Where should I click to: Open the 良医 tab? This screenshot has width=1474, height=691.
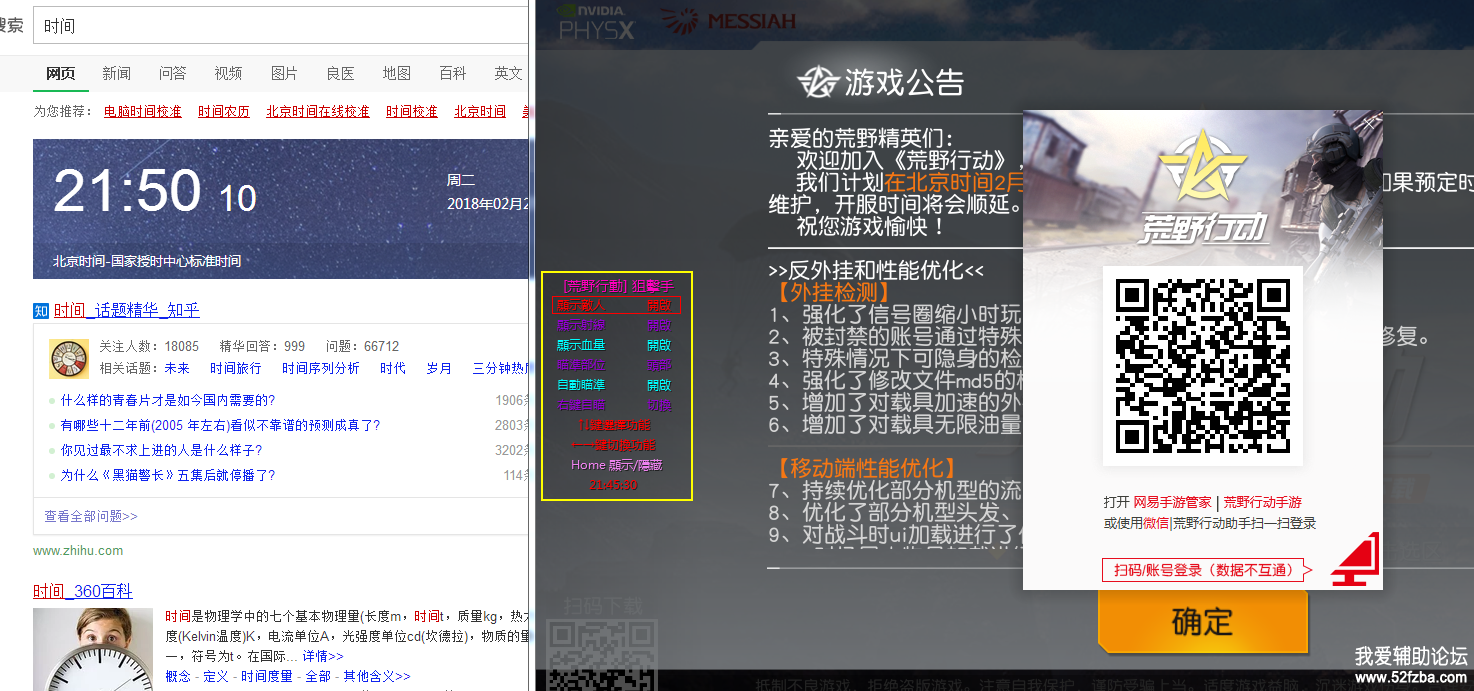pyautogui.click(x=340, y=73)
